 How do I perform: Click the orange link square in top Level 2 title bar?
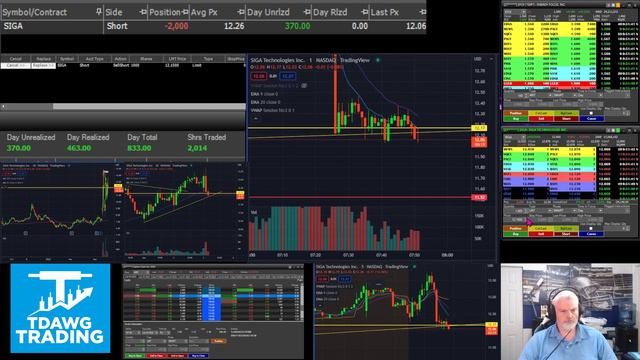[x=618, y=5]
